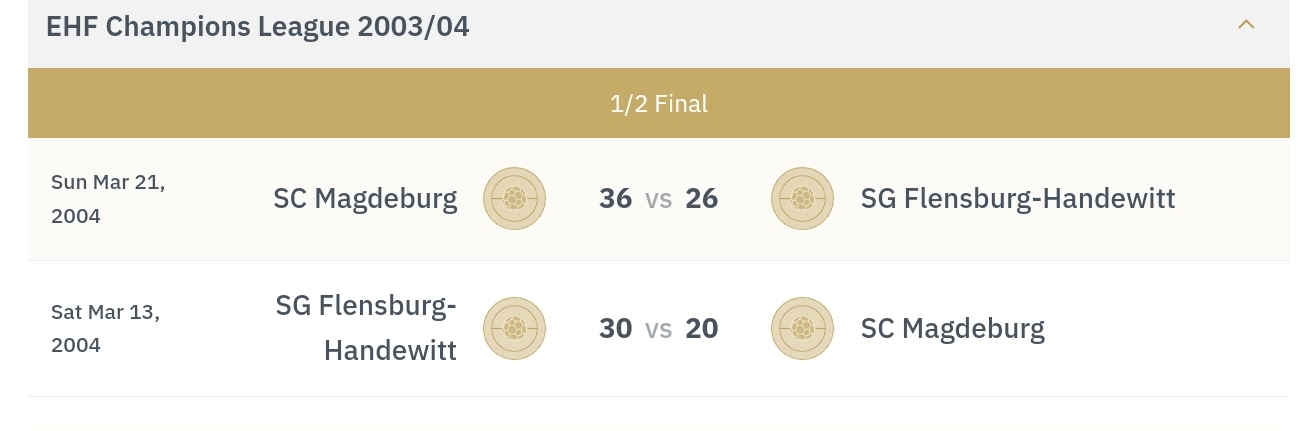Collapse the EHF Champions League 2003/04 section

click(1245, 25)
